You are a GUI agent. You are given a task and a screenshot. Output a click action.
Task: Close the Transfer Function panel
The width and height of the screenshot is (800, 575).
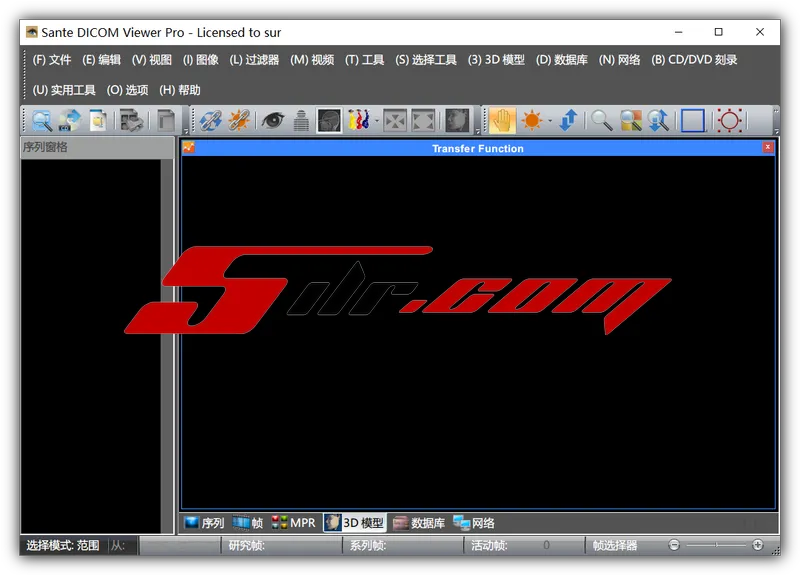[x=767, y=147]
